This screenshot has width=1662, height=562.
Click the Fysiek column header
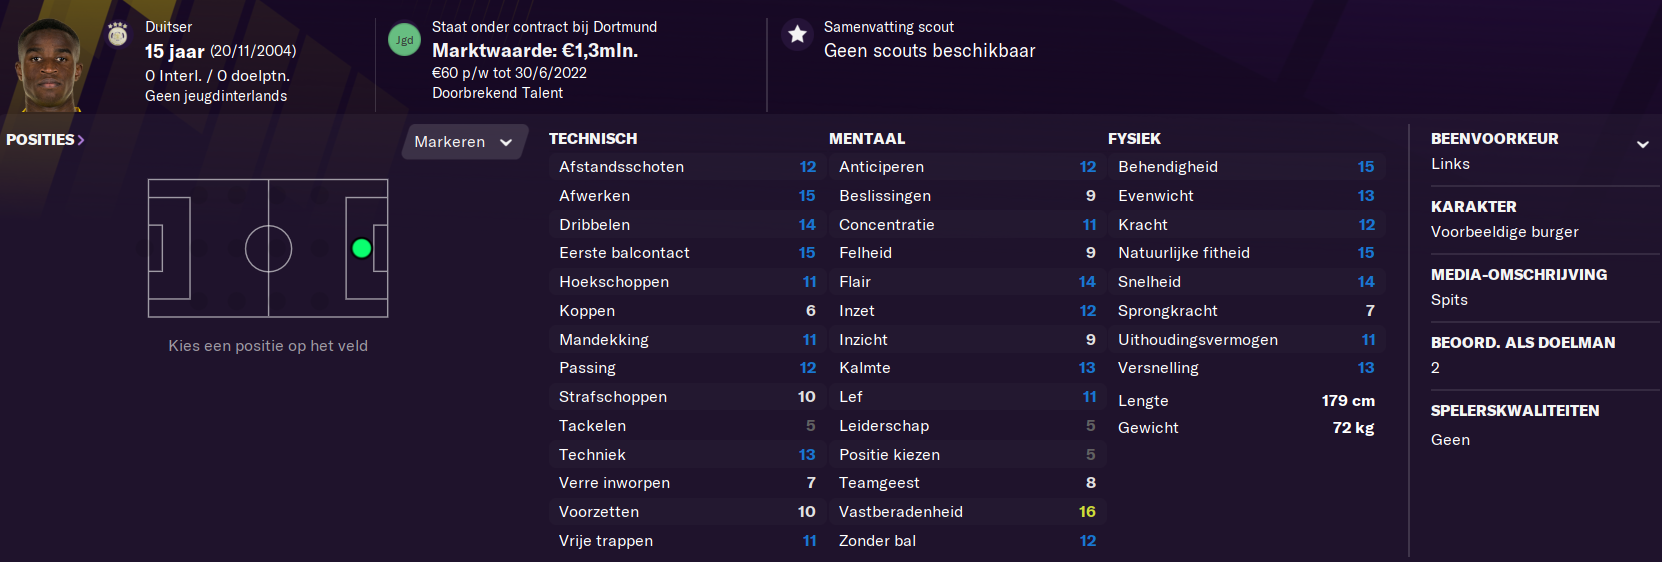click(x=1134, y=139)
